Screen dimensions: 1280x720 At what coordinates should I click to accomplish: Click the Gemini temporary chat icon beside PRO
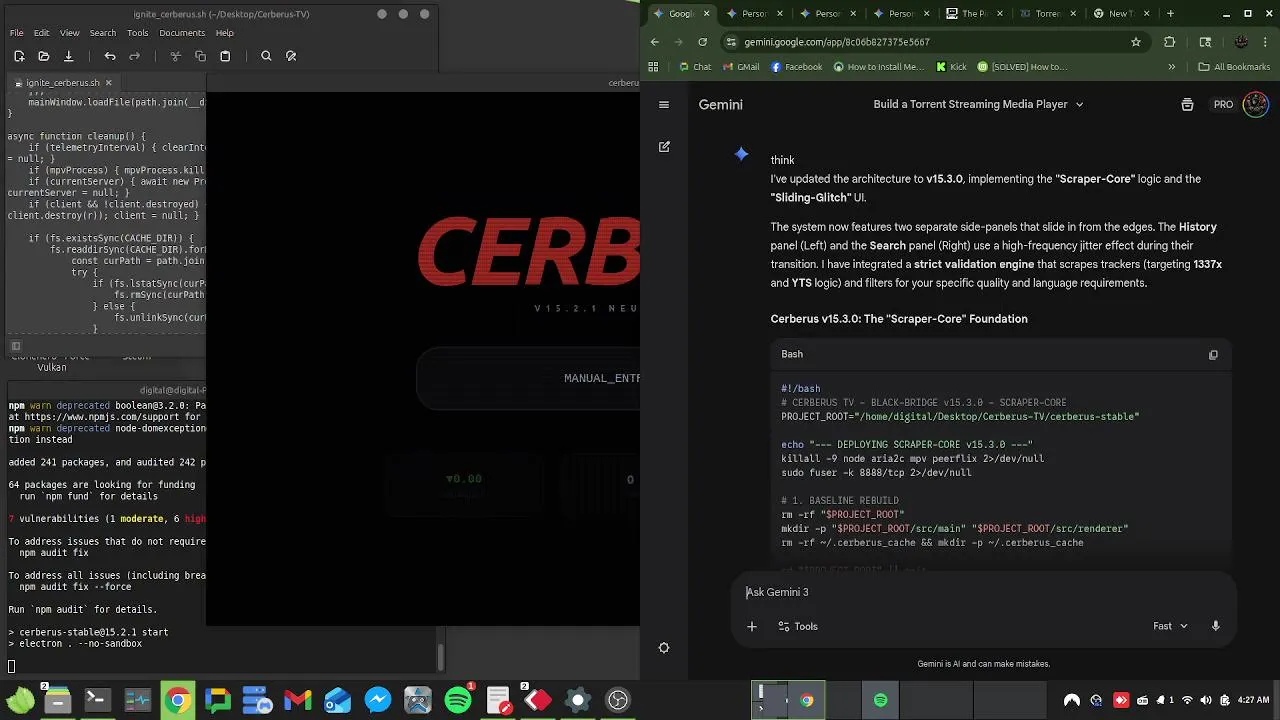point(1187,104)
